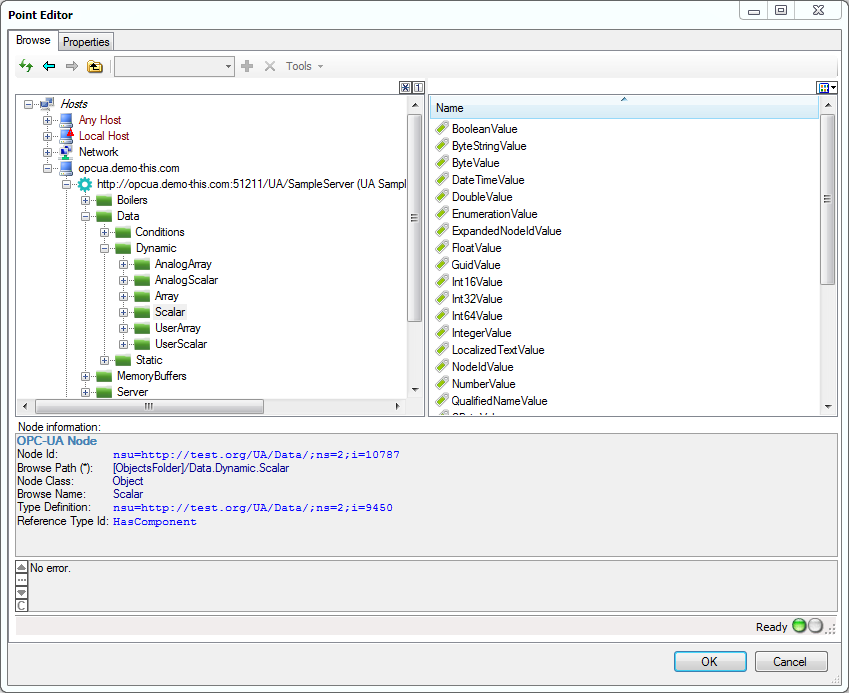Click the Network host icon
This screenshot has width=849, height=693.
point(66,152)
